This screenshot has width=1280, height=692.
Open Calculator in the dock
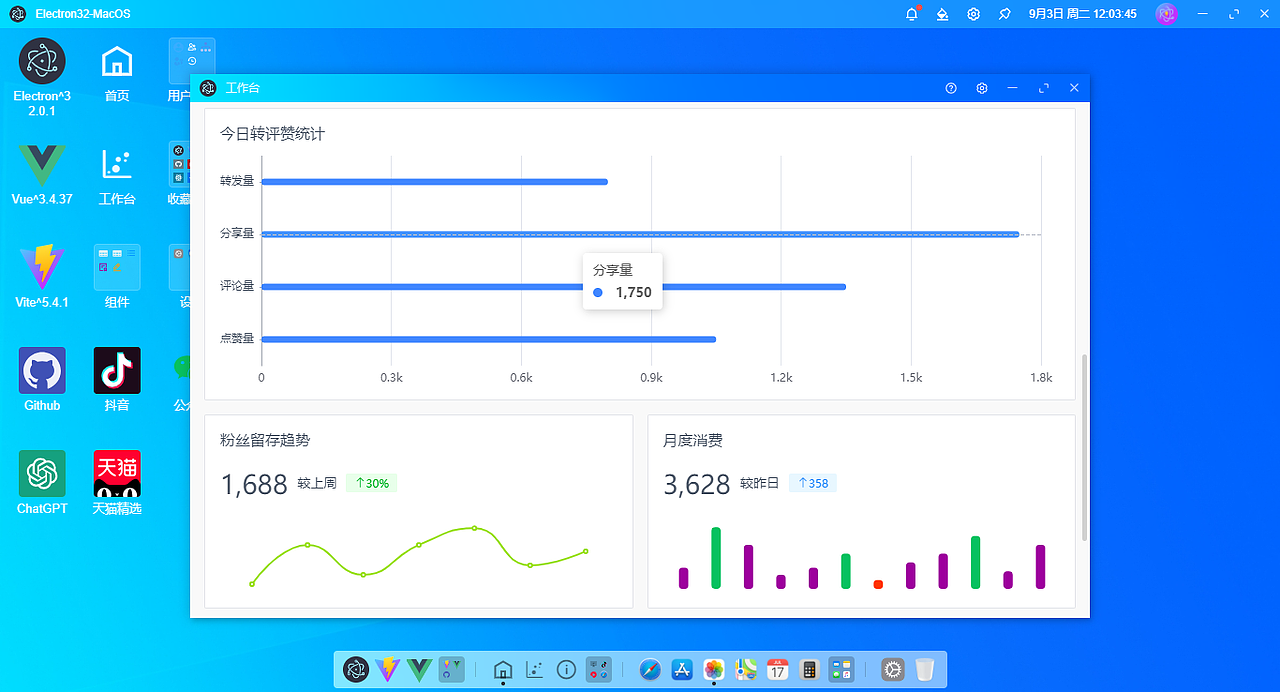(x=809, y=669)
